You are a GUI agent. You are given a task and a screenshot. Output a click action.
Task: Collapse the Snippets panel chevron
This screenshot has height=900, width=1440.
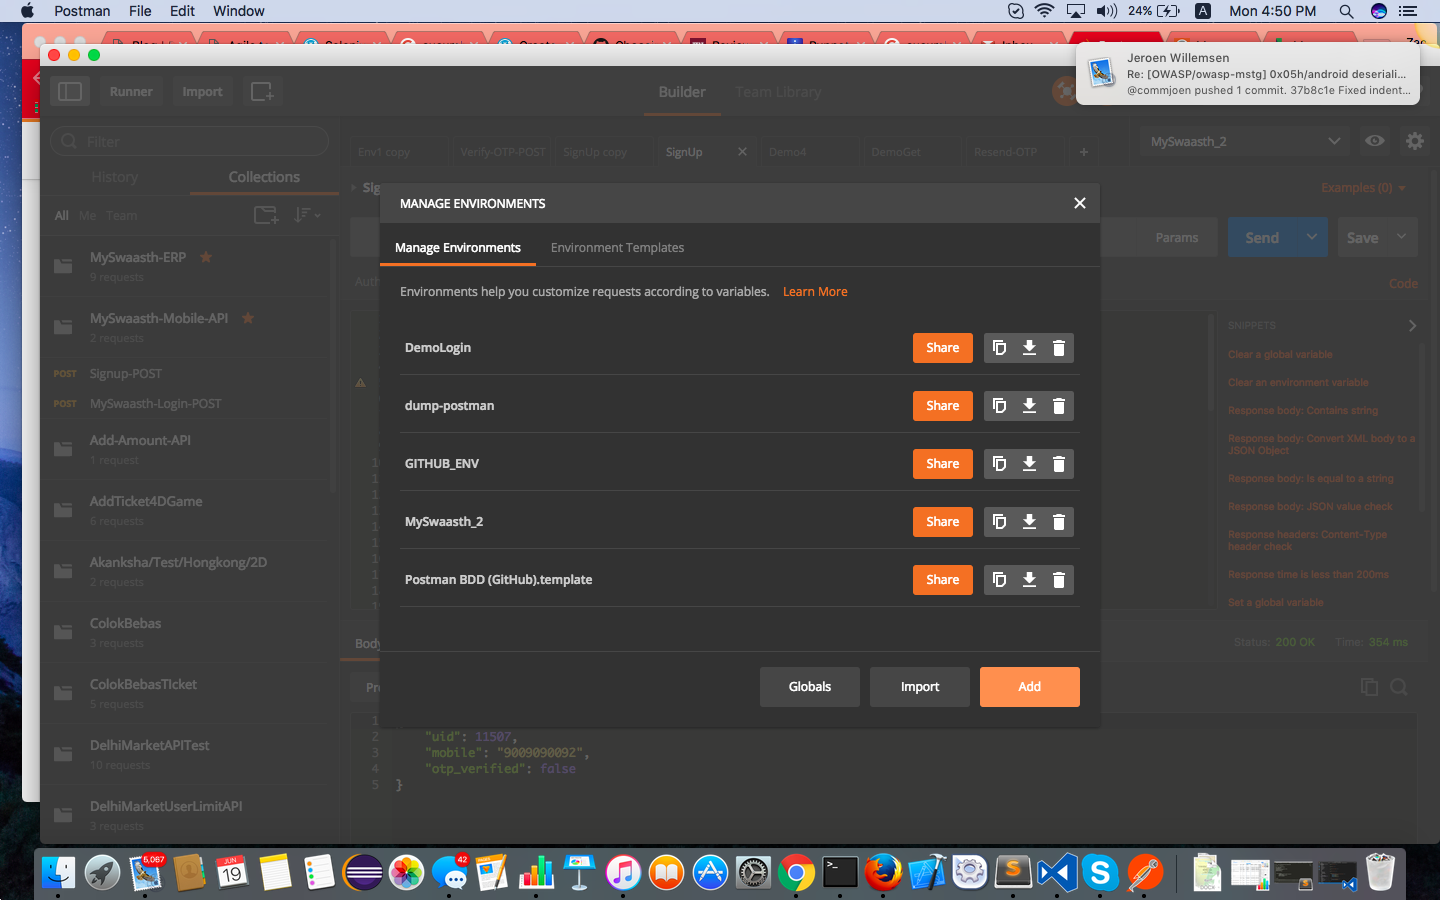1412,326
